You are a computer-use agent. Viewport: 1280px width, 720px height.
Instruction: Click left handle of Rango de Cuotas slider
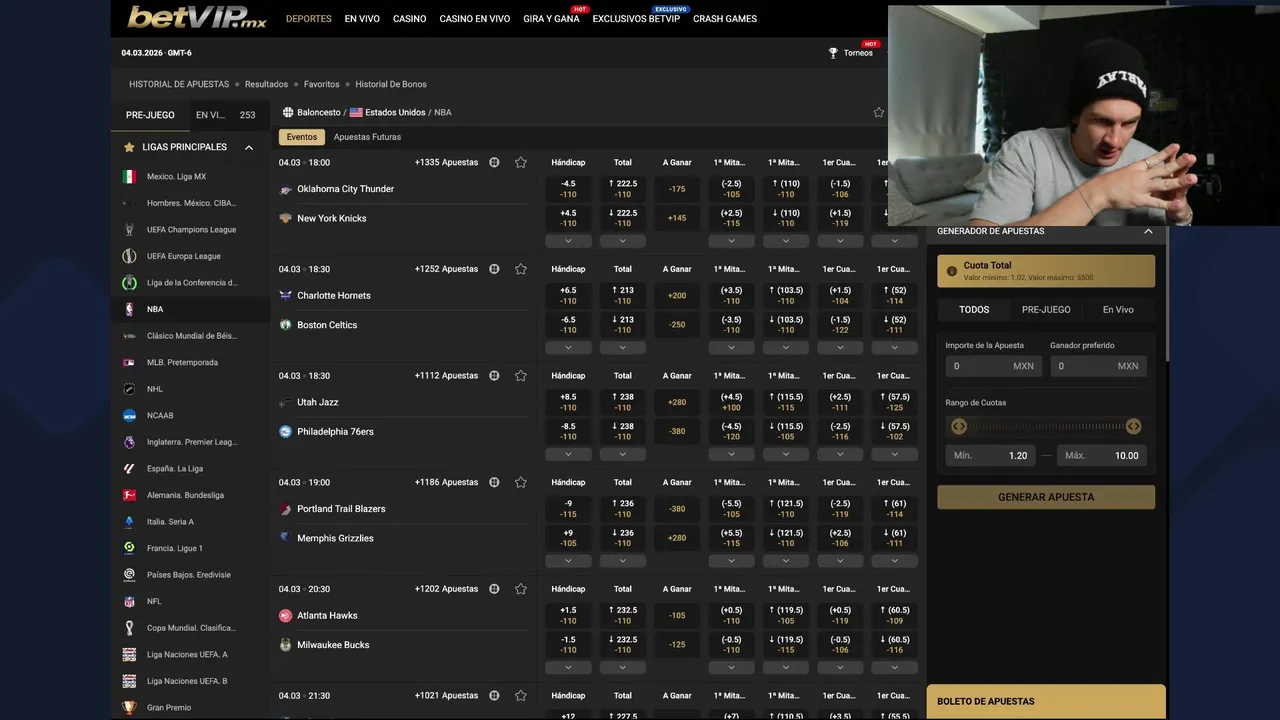click(959, 426)
